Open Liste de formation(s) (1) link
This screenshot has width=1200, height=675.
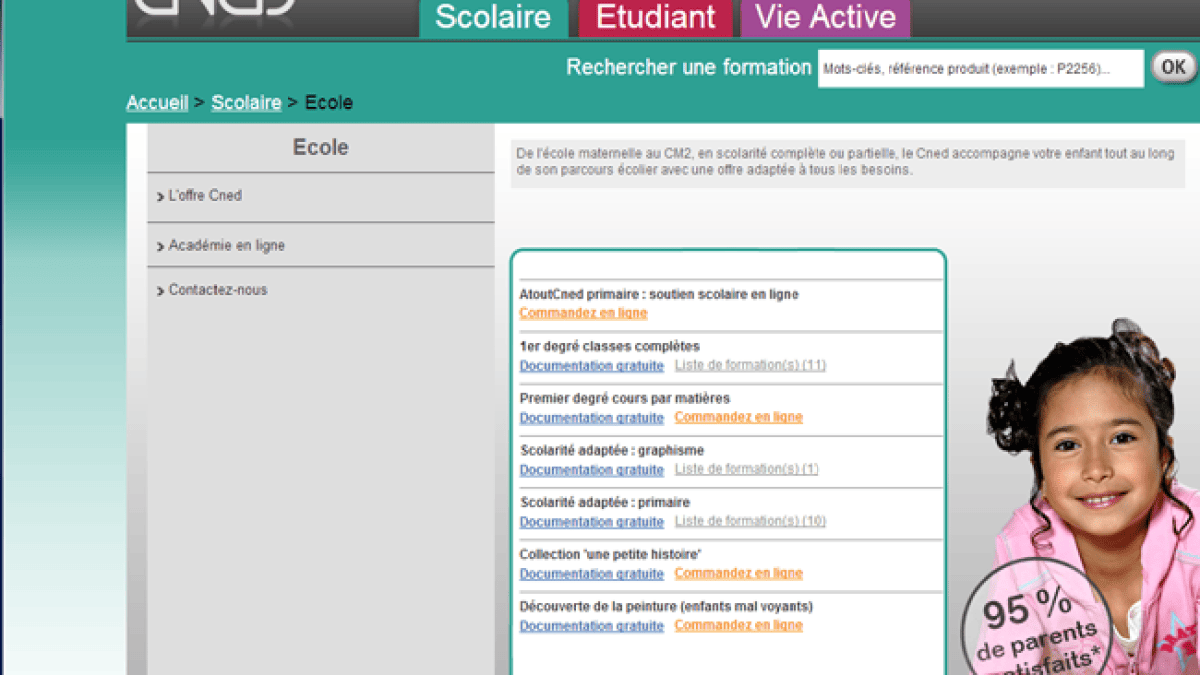(x=746, y=469)
